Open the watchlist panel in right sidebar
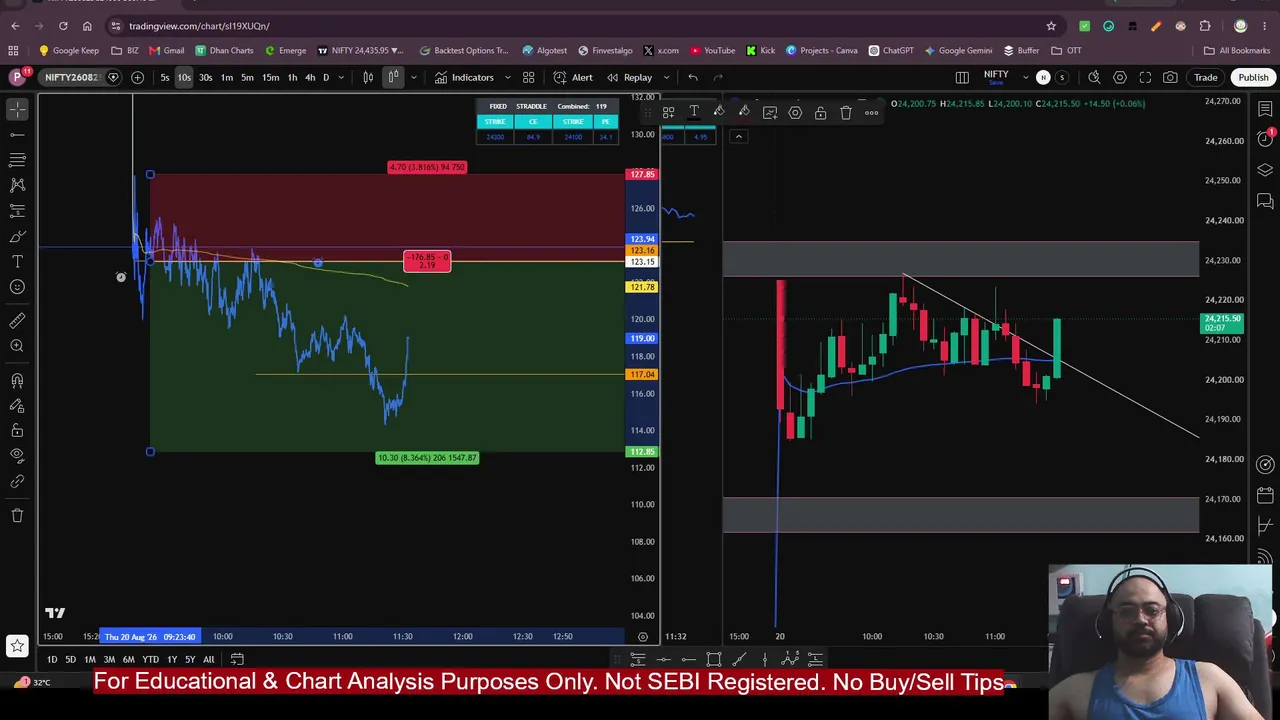Image resolution: width=1280 pixels, height=720 pixels. coord(1265,109)
